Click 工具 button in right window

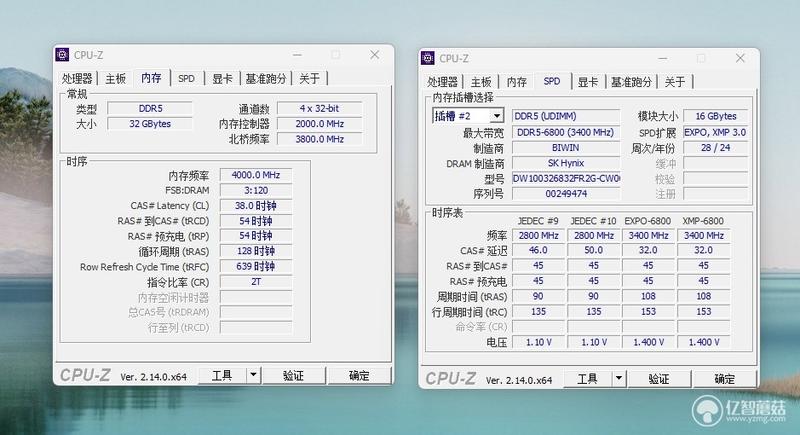pos(587,379)
